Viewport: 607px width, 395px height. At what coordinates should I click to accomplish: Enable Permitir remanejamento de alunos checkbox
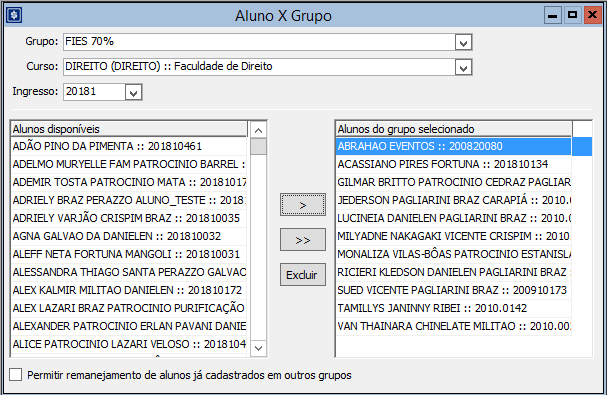pyautogui.click(x=15, y=375)
